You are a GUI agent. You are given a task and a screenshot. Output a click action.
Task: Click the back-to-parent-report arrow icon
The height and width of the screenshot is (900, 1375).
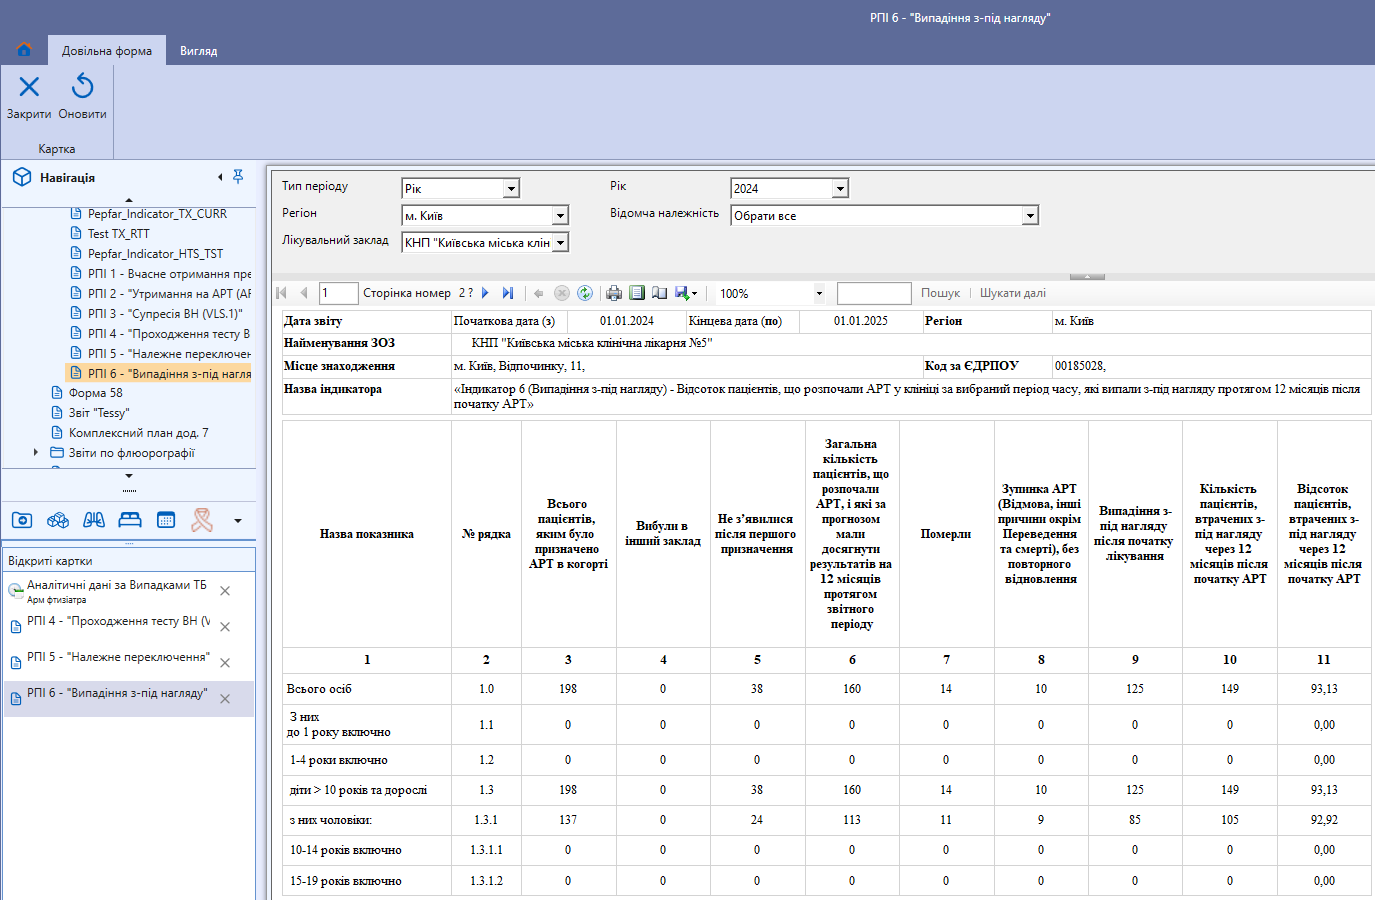point(539,293)
